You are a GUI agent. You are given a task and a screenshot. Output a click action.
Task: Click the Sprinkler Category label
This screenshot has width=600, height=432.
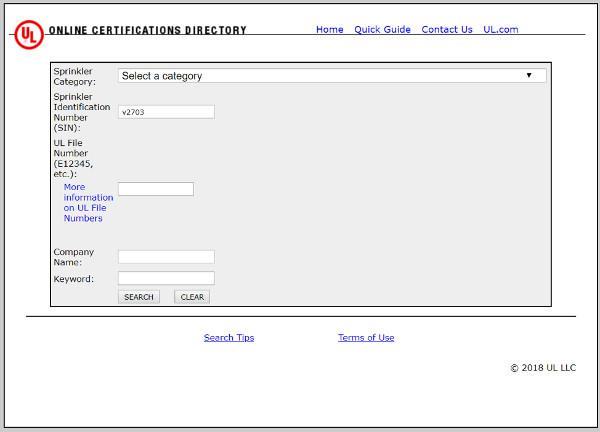pos(74,76)
